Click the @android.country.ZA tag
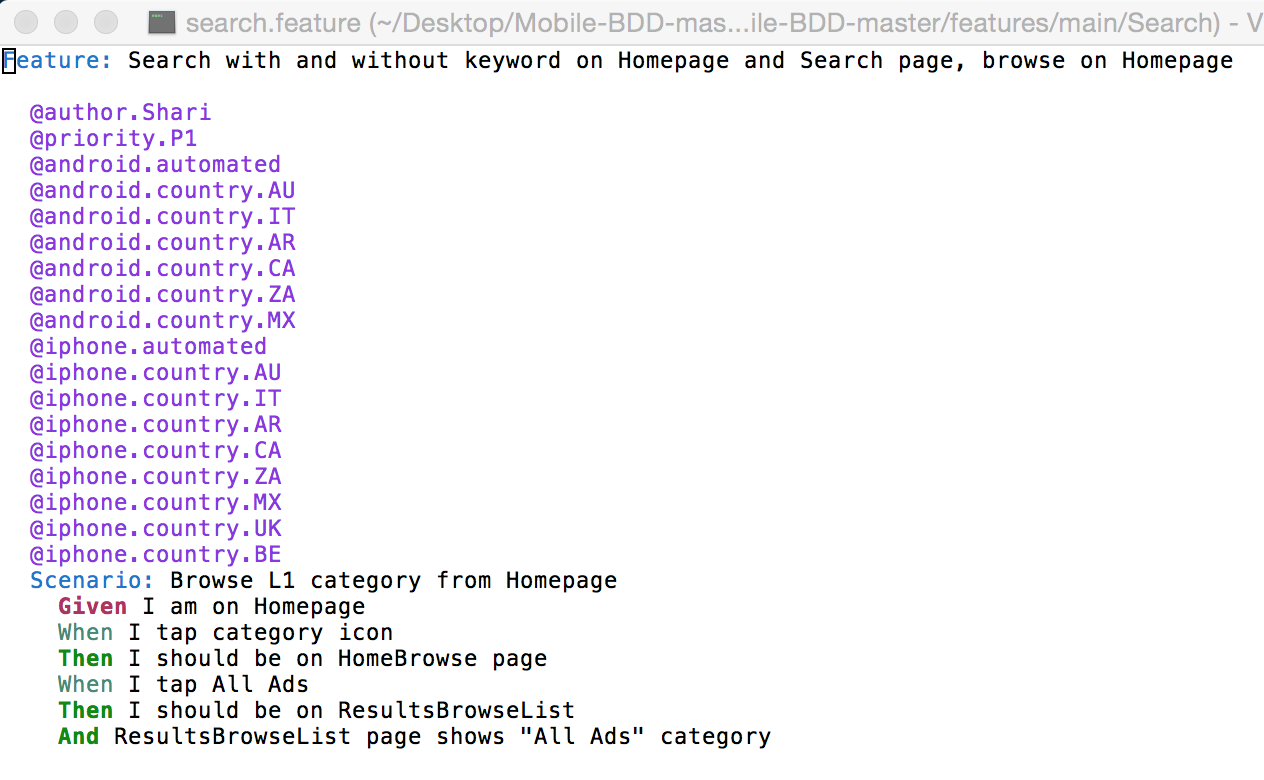This screenshot has width=1264, height=780. coord(162,294)
